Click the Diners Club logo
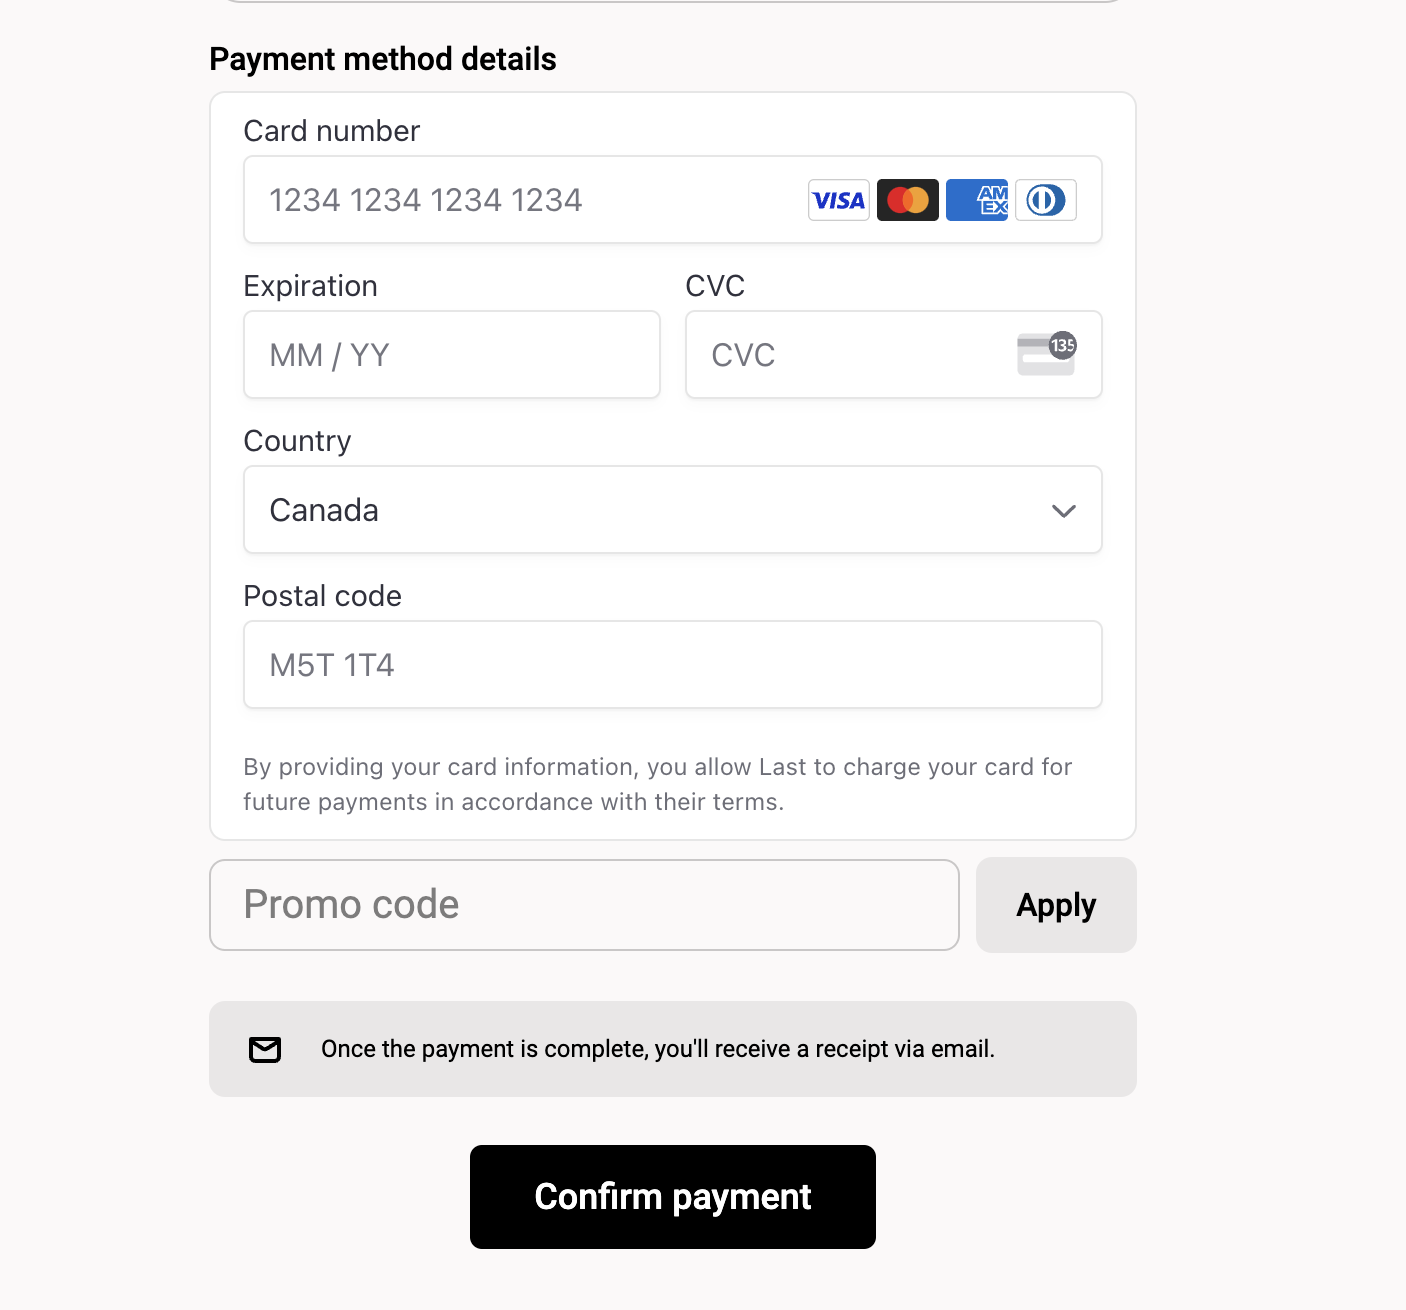1406x1310 pixels. [x=1046, y=200]
